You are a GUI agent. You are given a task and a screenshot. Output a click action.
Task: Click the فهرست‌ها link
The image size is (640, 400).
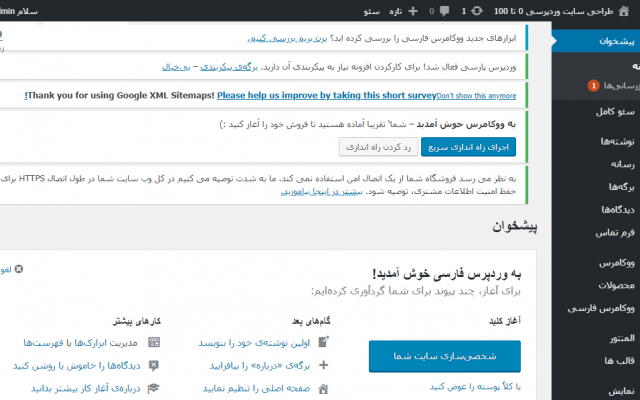[x=43, y=342]
